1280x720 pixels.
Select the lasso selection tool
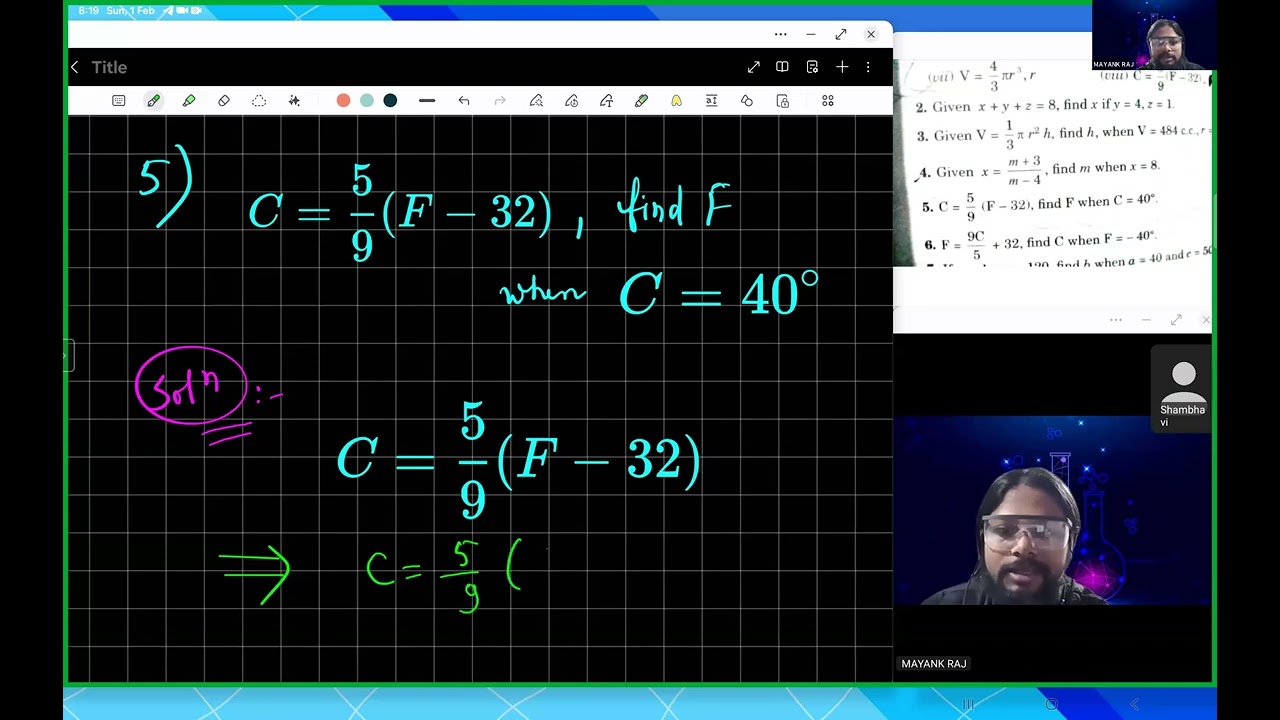coord(259,101)
